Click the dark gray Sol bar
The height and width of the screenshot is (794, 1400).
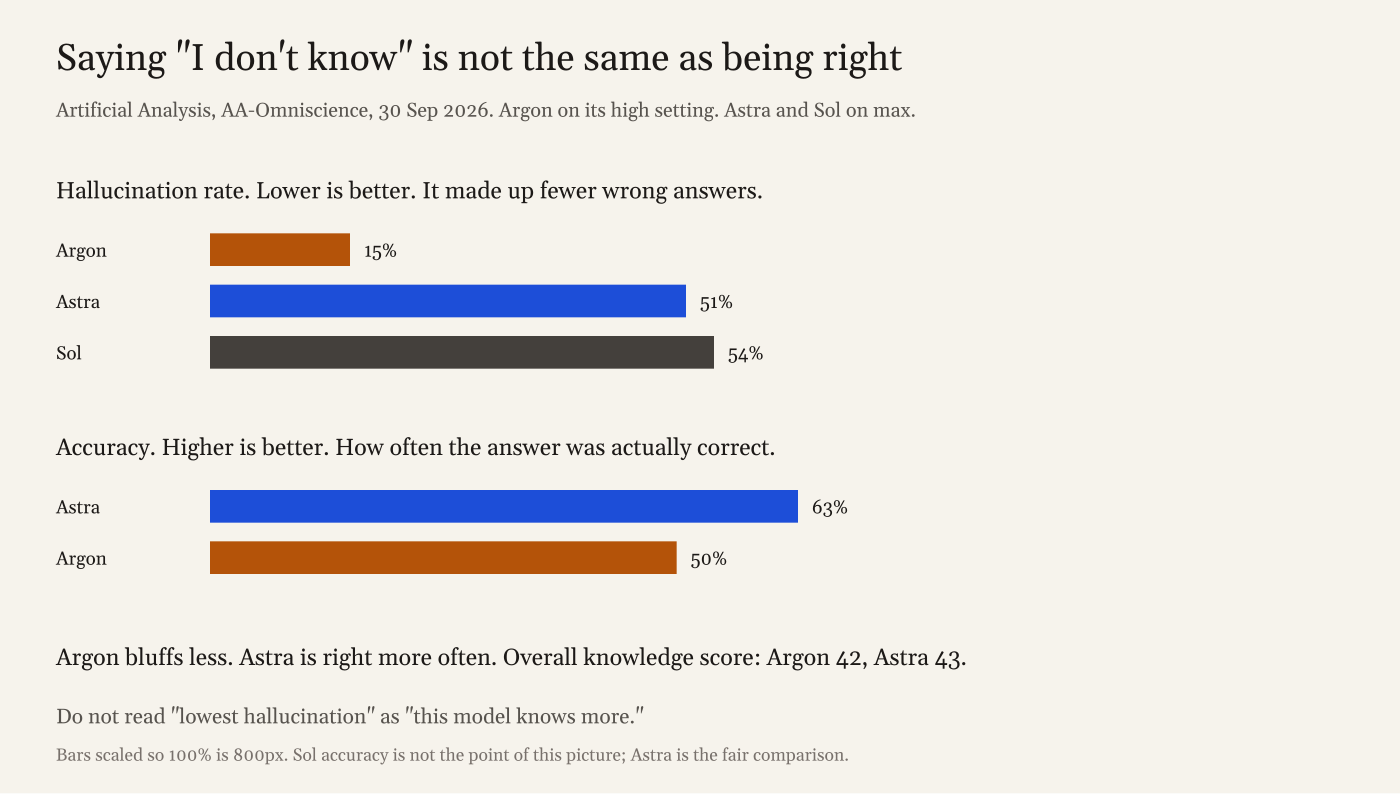[x=462, y=352]
